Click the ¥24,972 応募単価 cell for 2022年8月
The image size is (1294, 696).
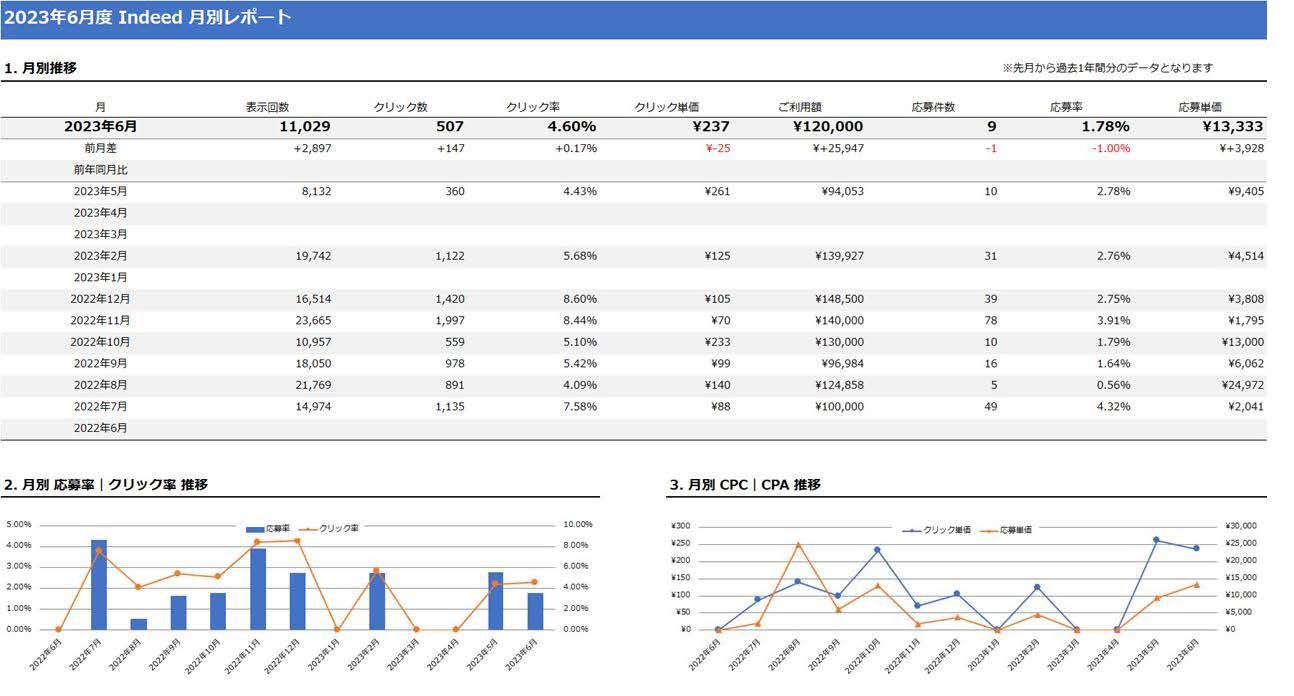coord(1241,385)
